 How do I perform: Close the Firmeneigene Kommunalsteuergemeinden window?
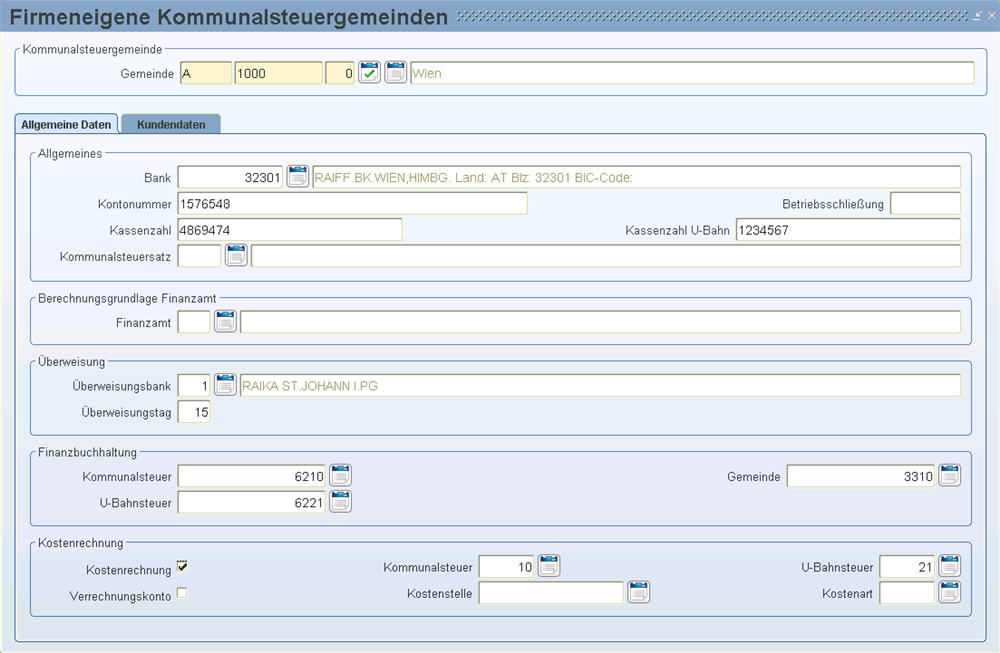click(991, 16)
